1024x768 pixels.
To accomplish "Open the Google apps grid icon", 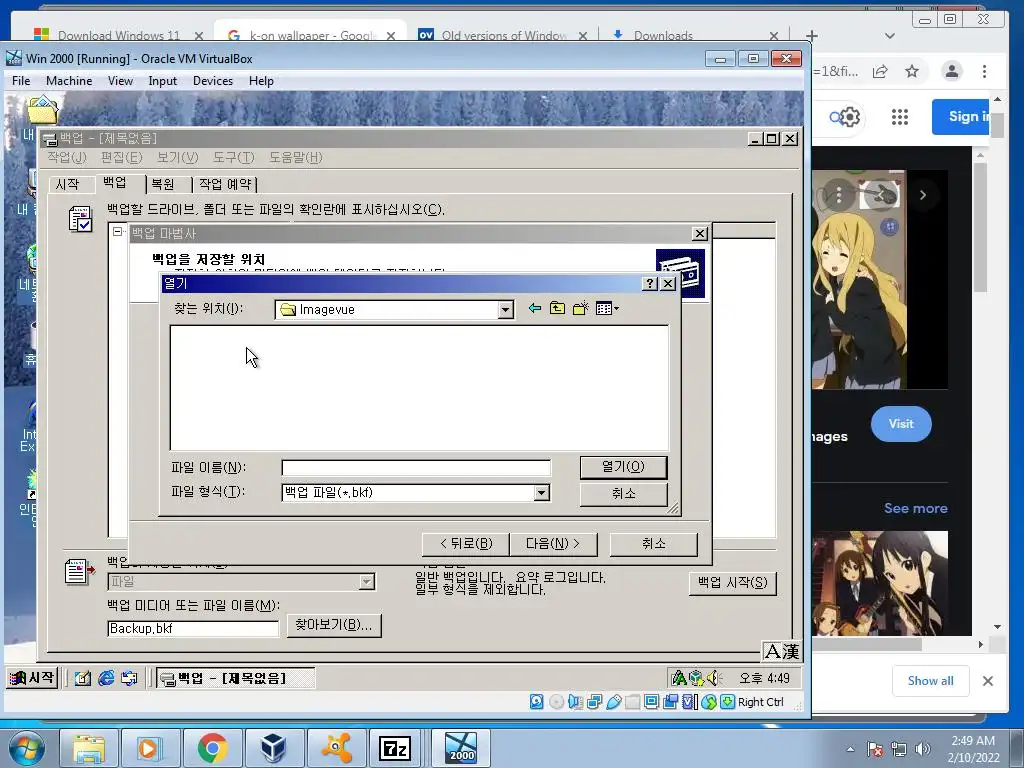I will point(900,117).
